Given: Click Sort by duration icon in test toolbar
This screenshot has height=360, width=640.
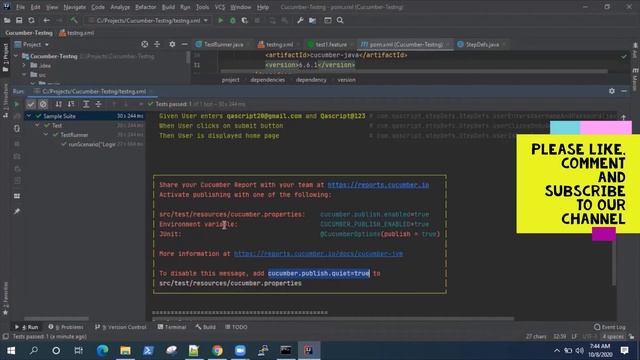Looking at the screenshot, I should pos(71,104).
